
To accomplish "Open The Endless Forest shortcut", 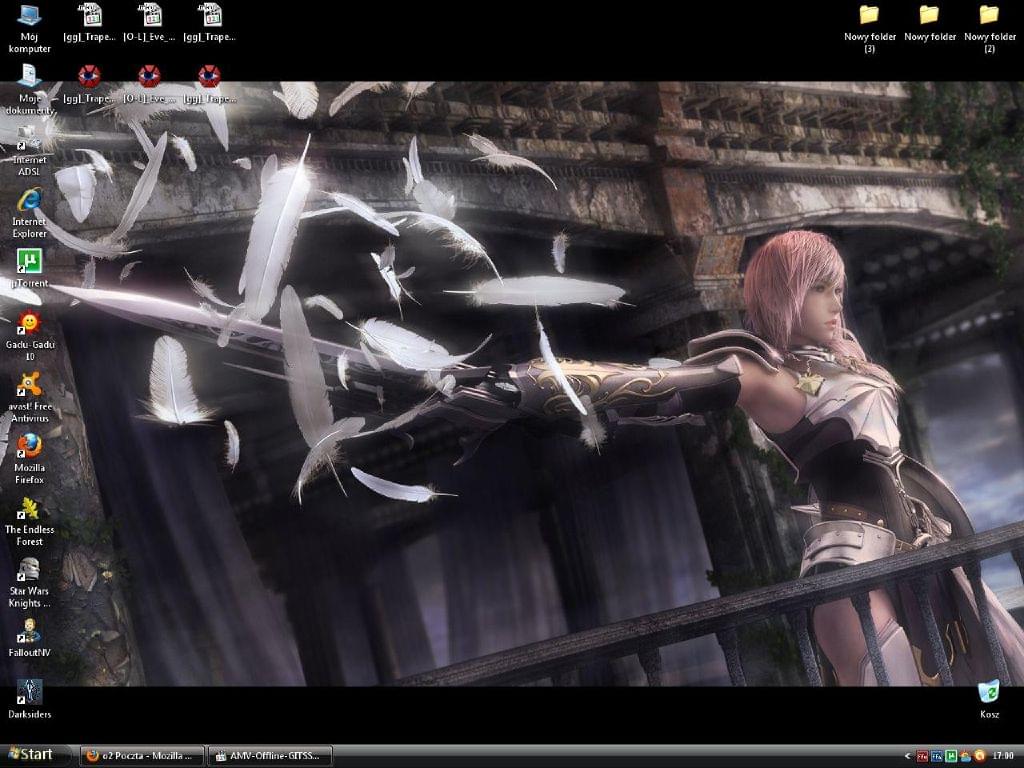I will (29, 520).
